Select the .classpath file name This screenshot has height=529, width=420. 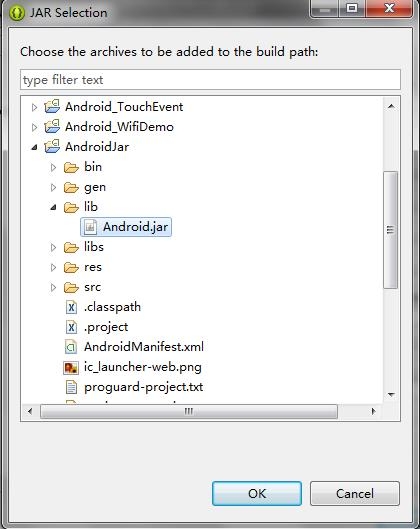point(112,307)
